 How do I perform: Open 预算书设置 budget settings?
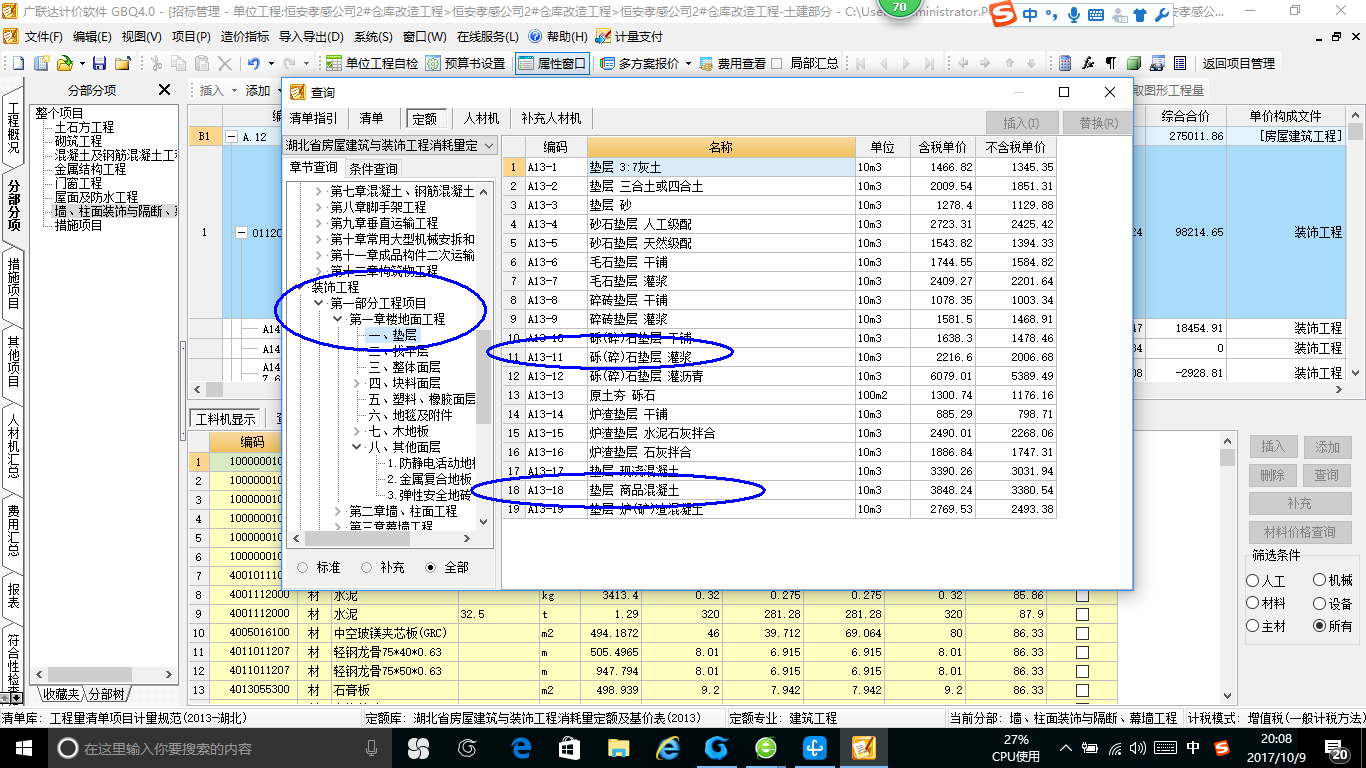[x=466, y=63]
